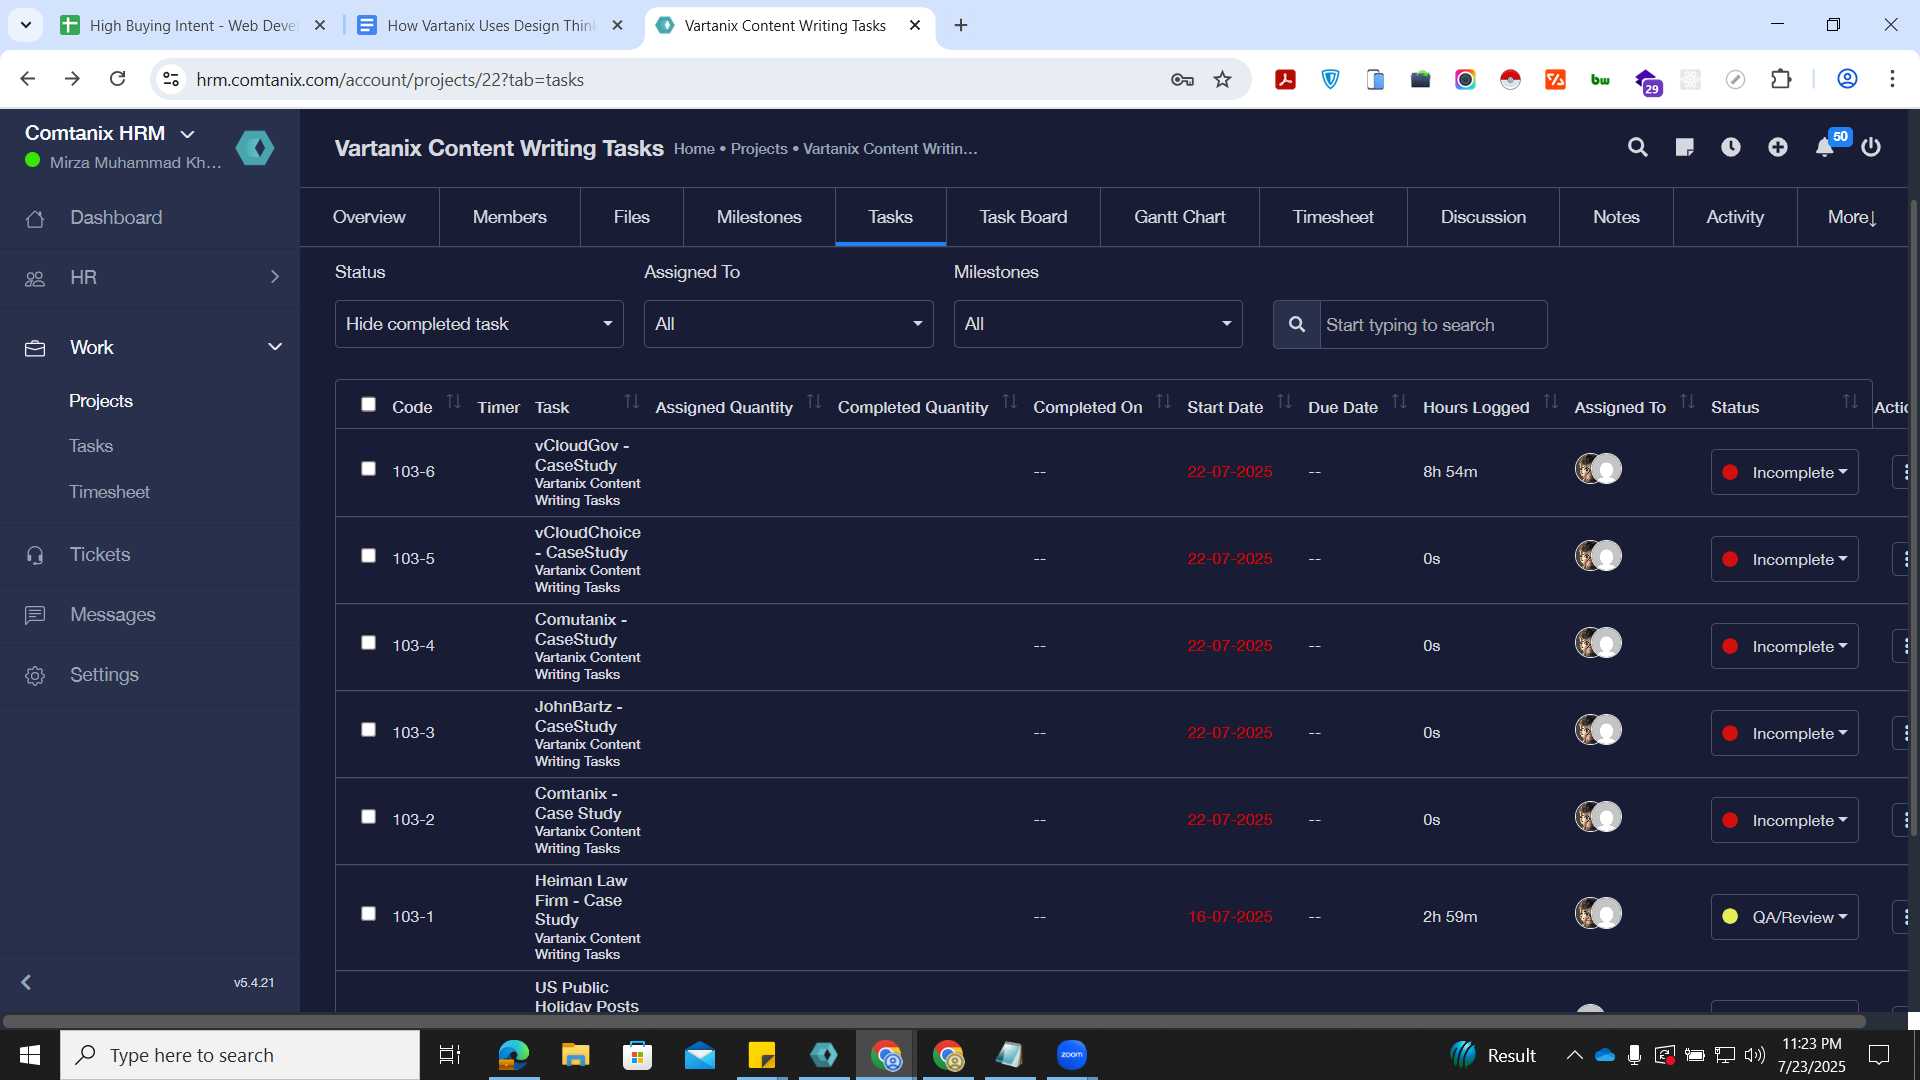Click the Start typing to search field

[x=1433, y=324]
